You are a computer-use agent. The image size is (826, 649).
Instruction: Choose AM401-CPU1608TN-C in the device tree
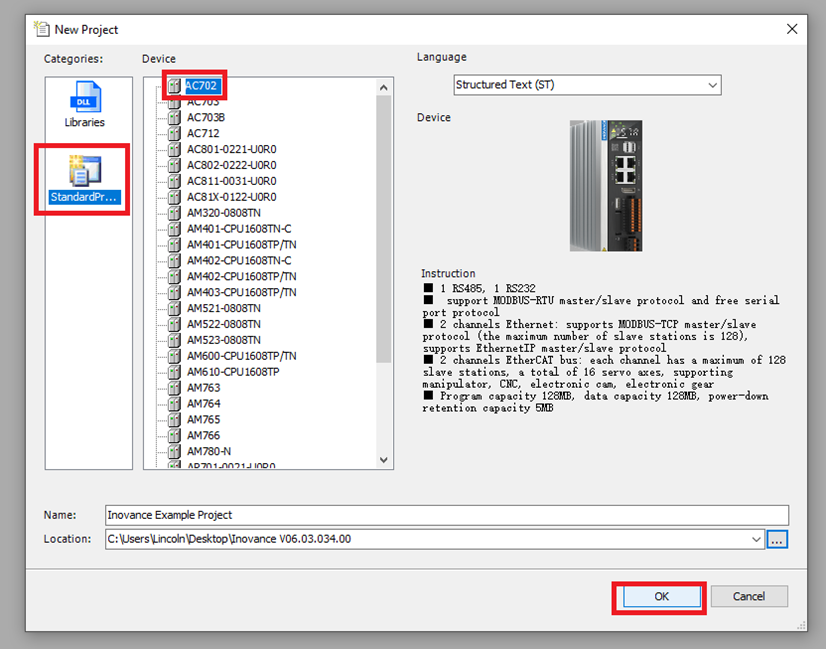[x=239, y=229]
